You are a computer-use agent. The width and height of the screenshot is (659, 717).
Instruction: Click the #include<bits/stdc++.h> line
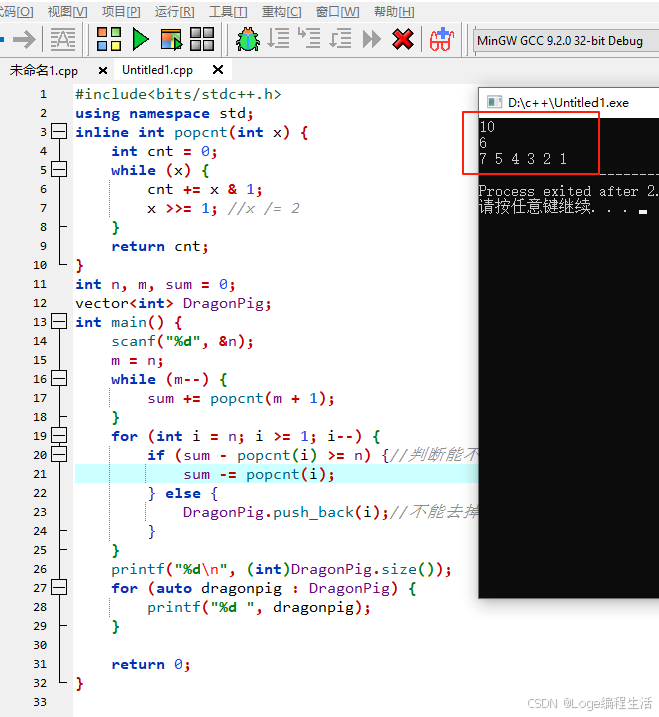click(178, 94)
